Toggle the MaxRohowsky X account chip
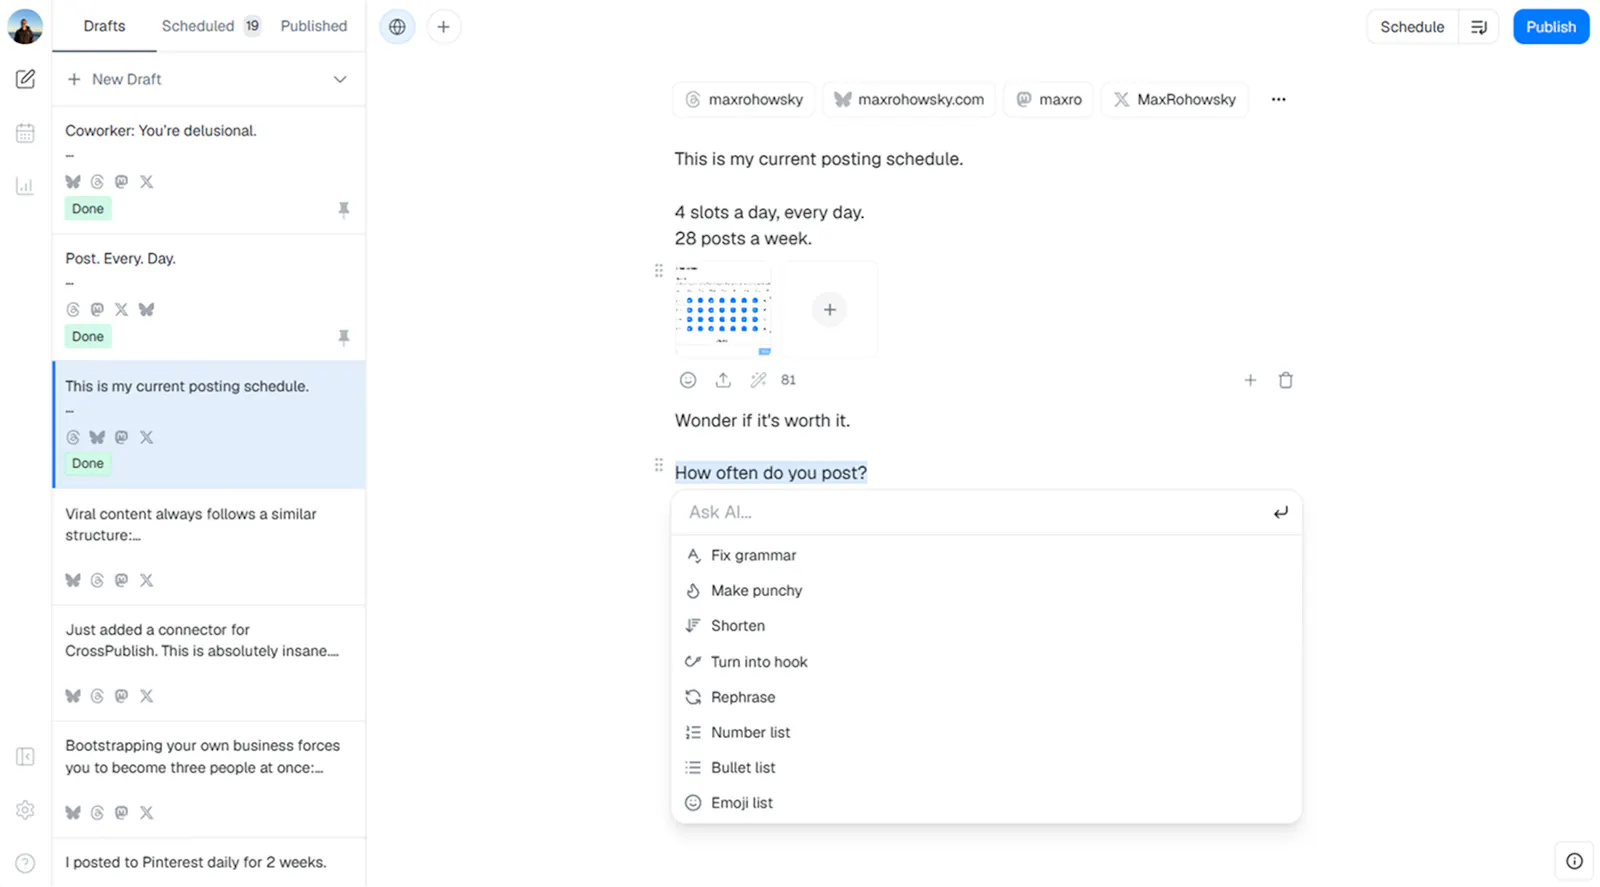The image size is (1600, 887). 1175,99
